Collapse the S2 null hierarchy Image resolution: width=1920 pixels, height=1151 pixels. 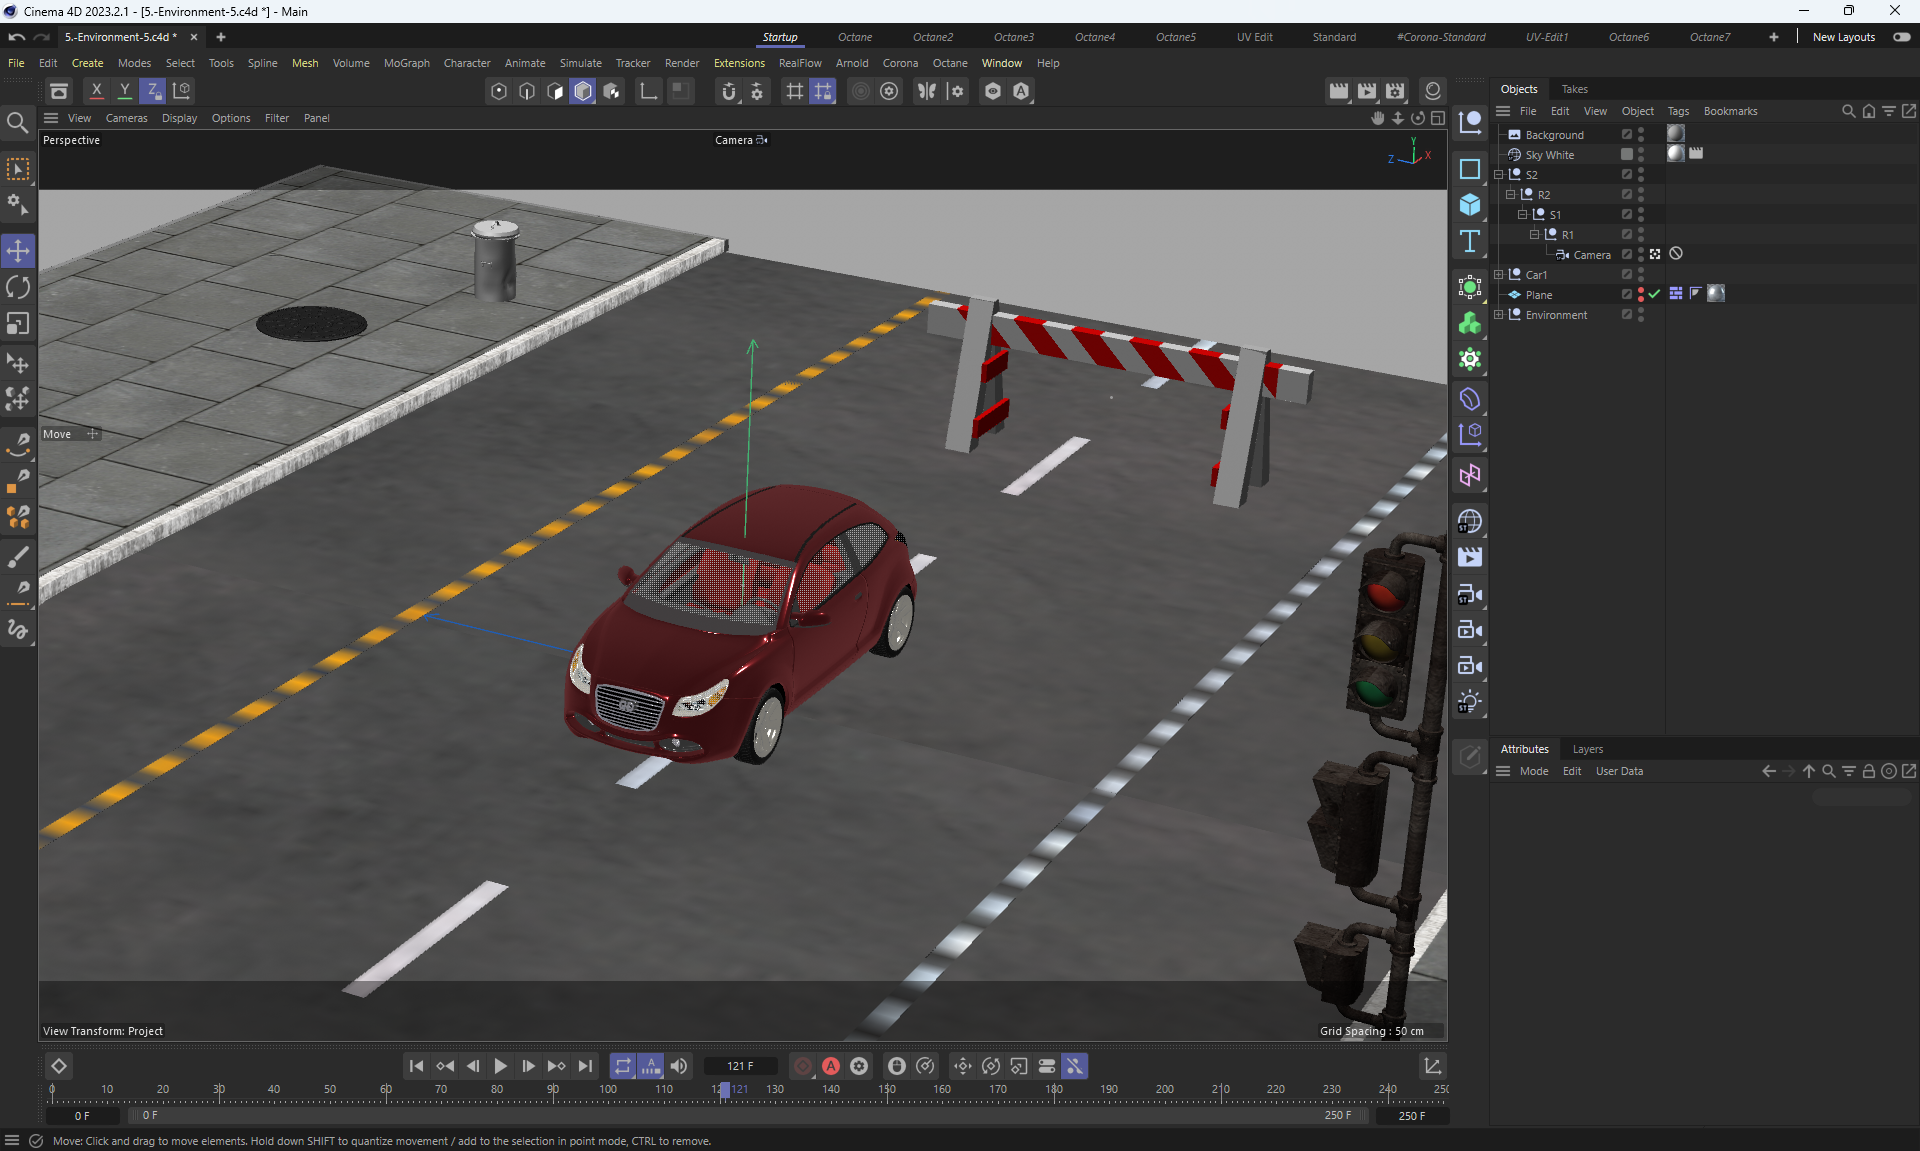(1499, 174)
